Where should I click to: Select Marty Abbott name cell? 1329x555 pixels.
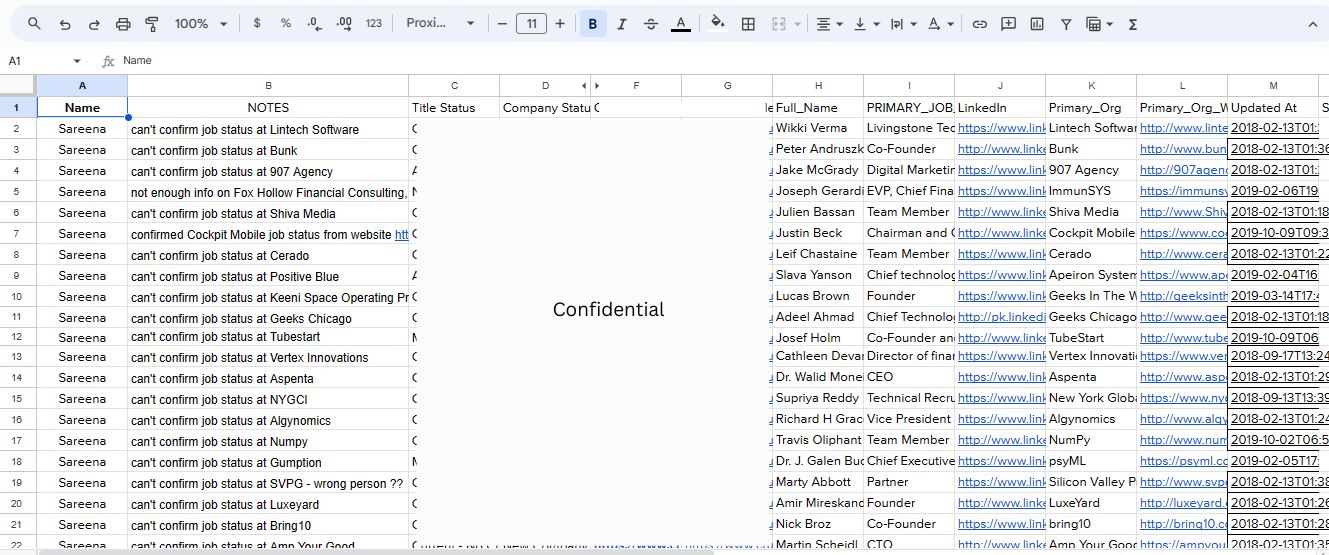point(818,481)
